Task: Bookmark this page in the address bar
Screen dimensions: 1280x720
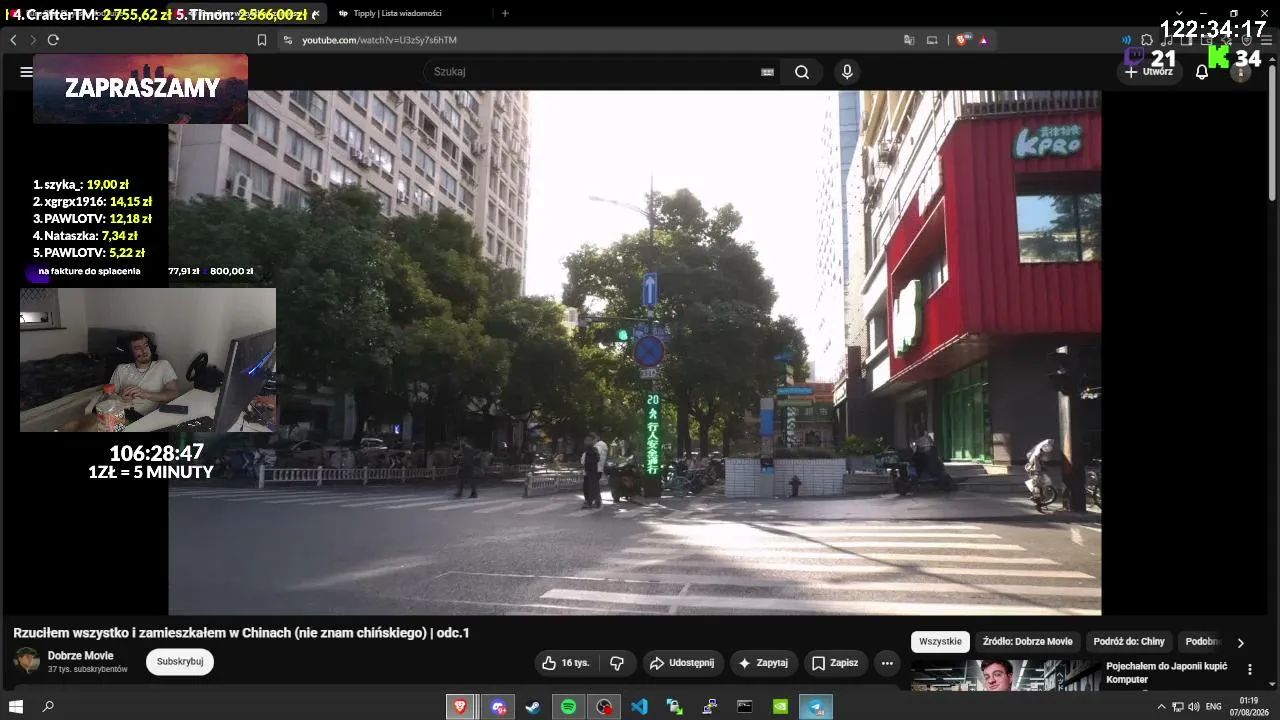Action: pos(262,40)
